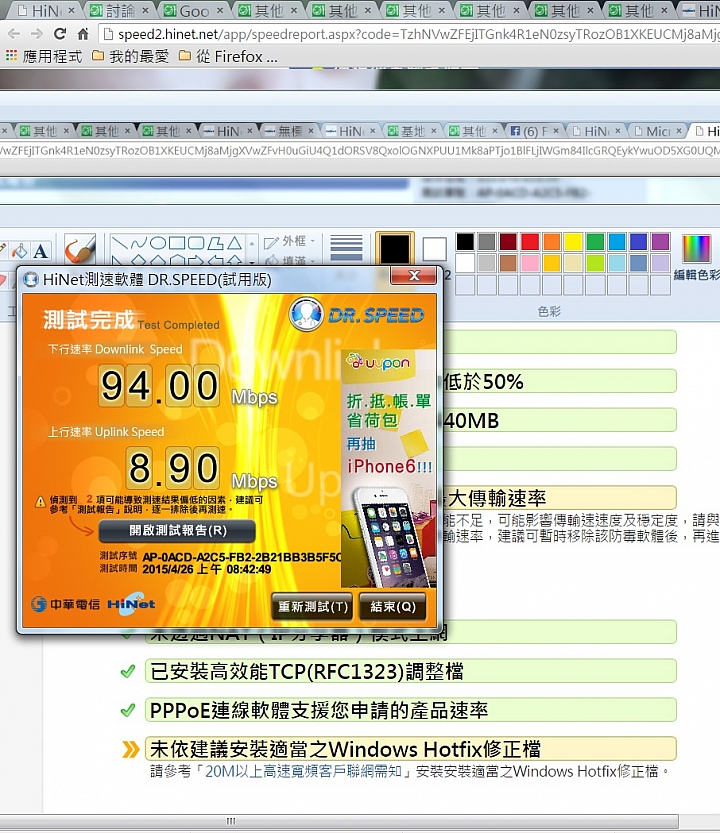Image resolution: width=720 pixels, height=833 pixels.
Task: Click checkmark beside PPPoE連線軟體 row
Action: (x=128, y=710)
